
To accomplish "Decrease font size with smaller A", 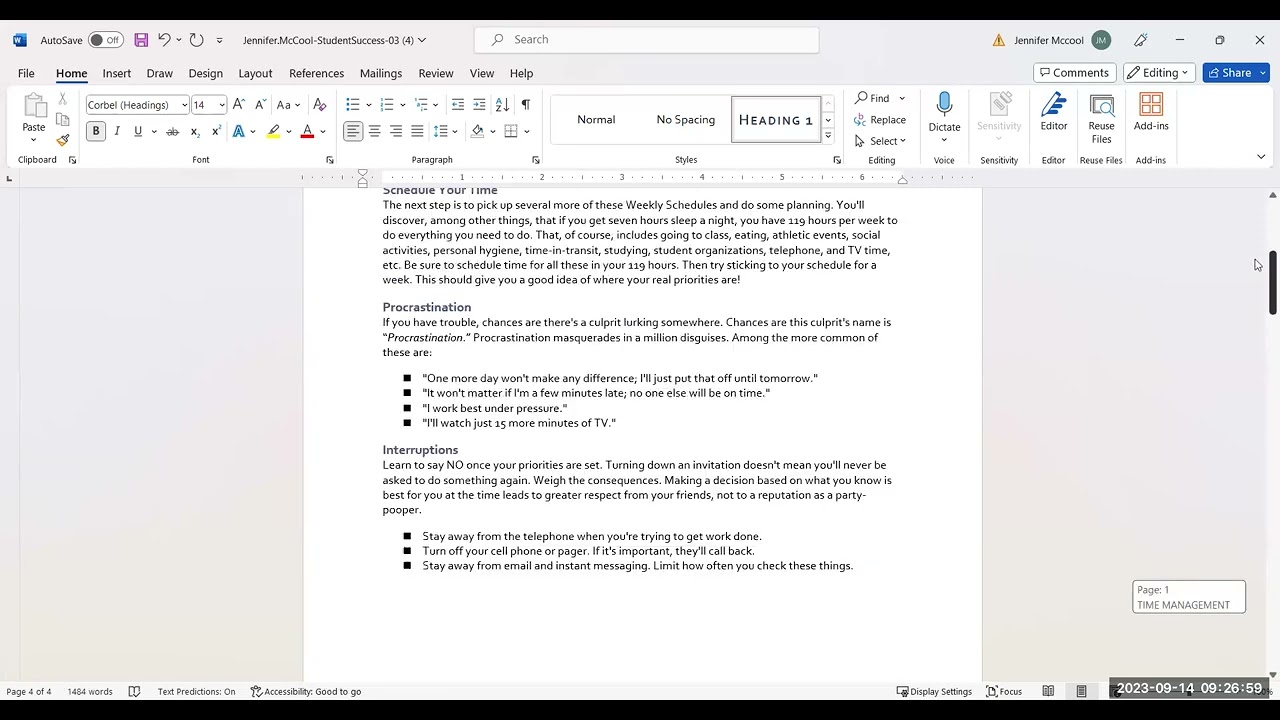I will point(260,105).
